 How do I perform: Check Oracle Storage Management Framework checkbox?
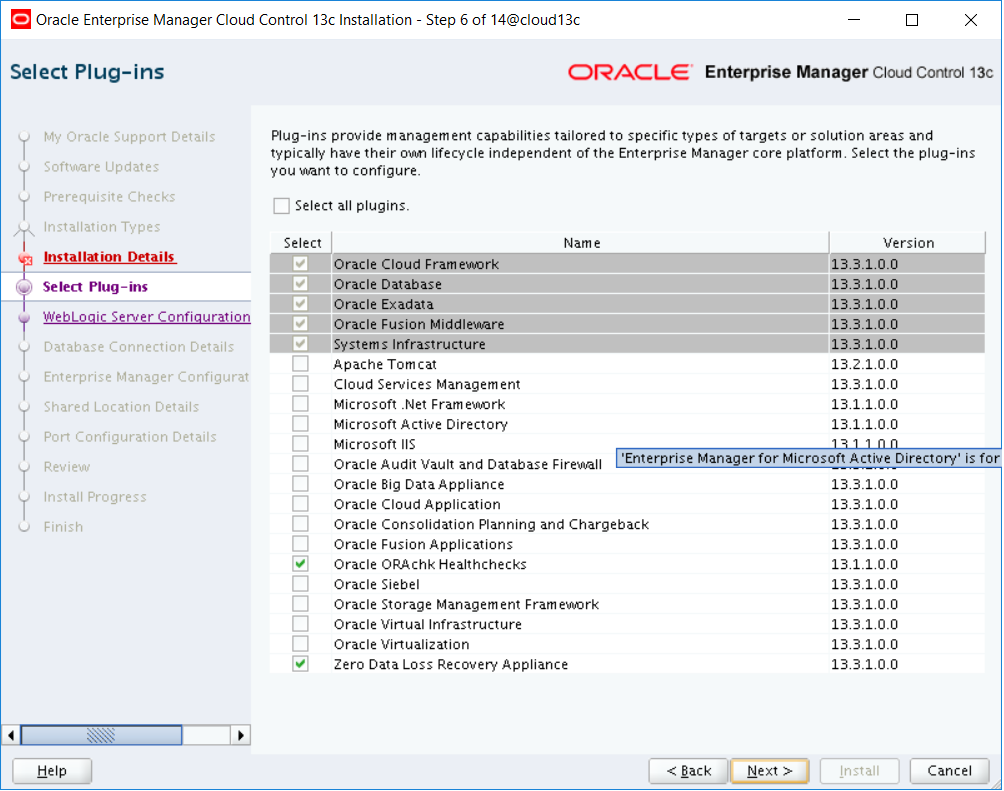tap(300, 603)
